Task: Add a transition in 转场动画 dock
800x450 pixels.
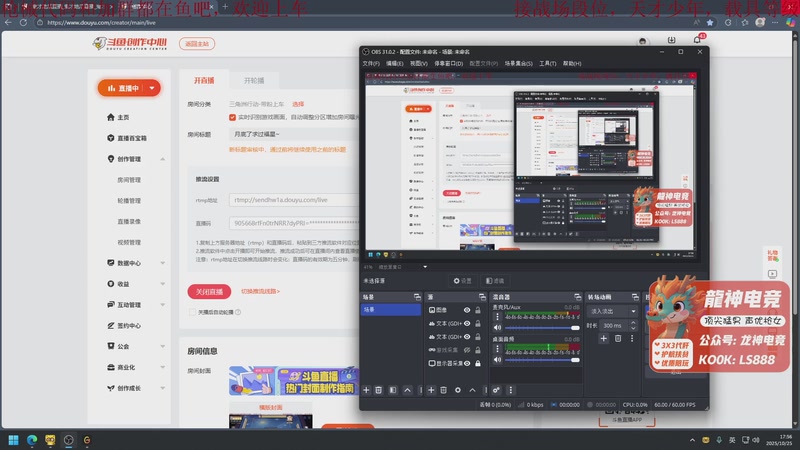Action: pyautogui.click(x=604, y=338)
